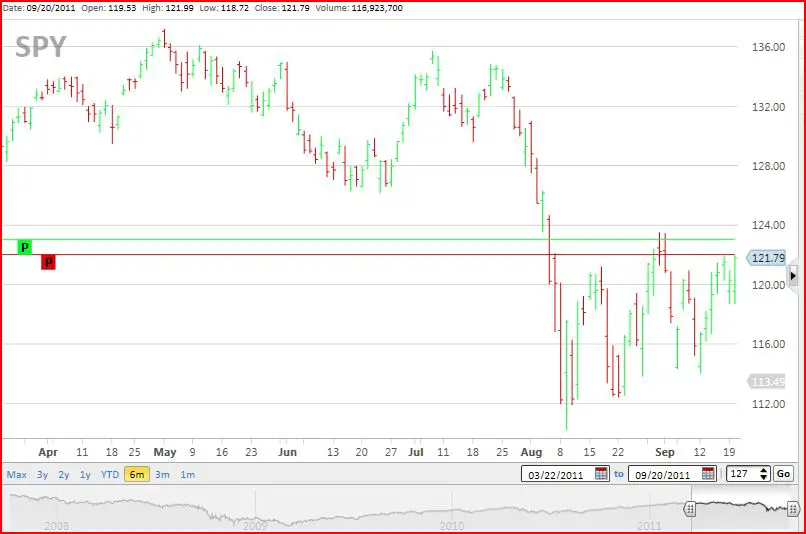This screenshot has height=534, width=806.
Task: Click the green P pivot marker
Action: (x=24, y=247)
